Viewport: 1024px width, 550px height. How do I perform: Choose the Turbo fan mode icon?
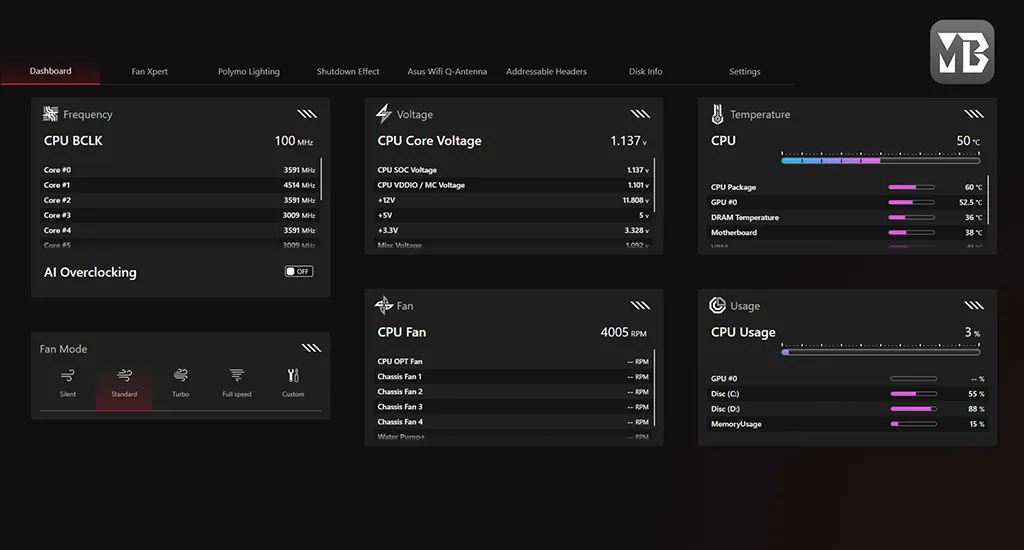180,377
